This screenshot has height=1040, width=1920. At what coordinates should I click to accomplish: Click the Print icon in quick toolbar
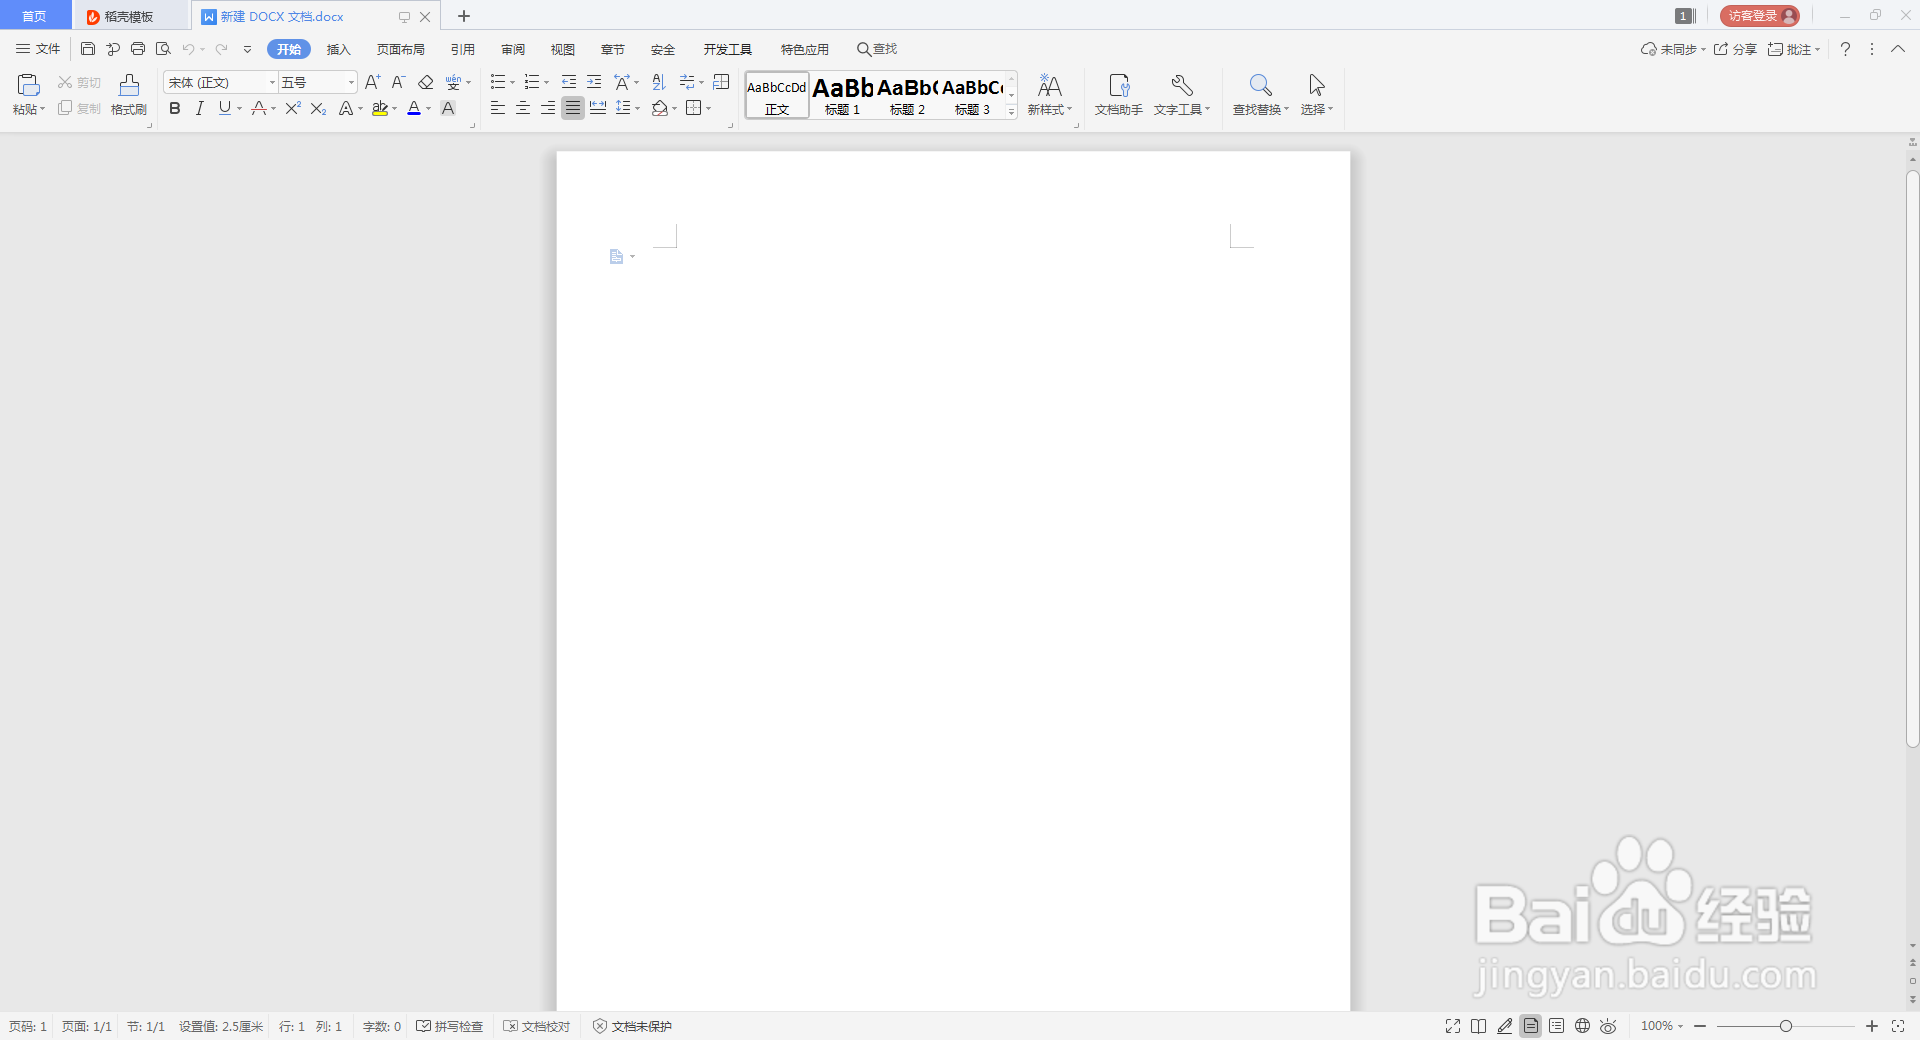(138, 49)
